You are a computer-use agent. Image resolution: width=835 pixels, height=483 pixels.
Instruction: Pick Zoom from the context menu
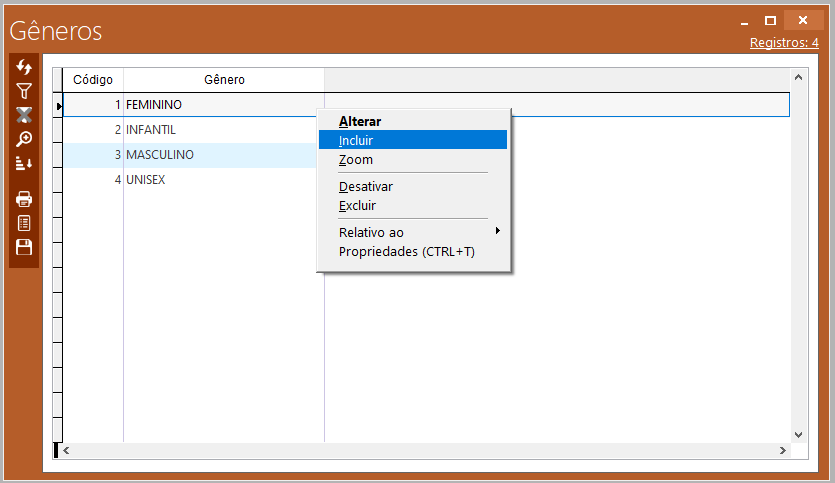(355, 160)
